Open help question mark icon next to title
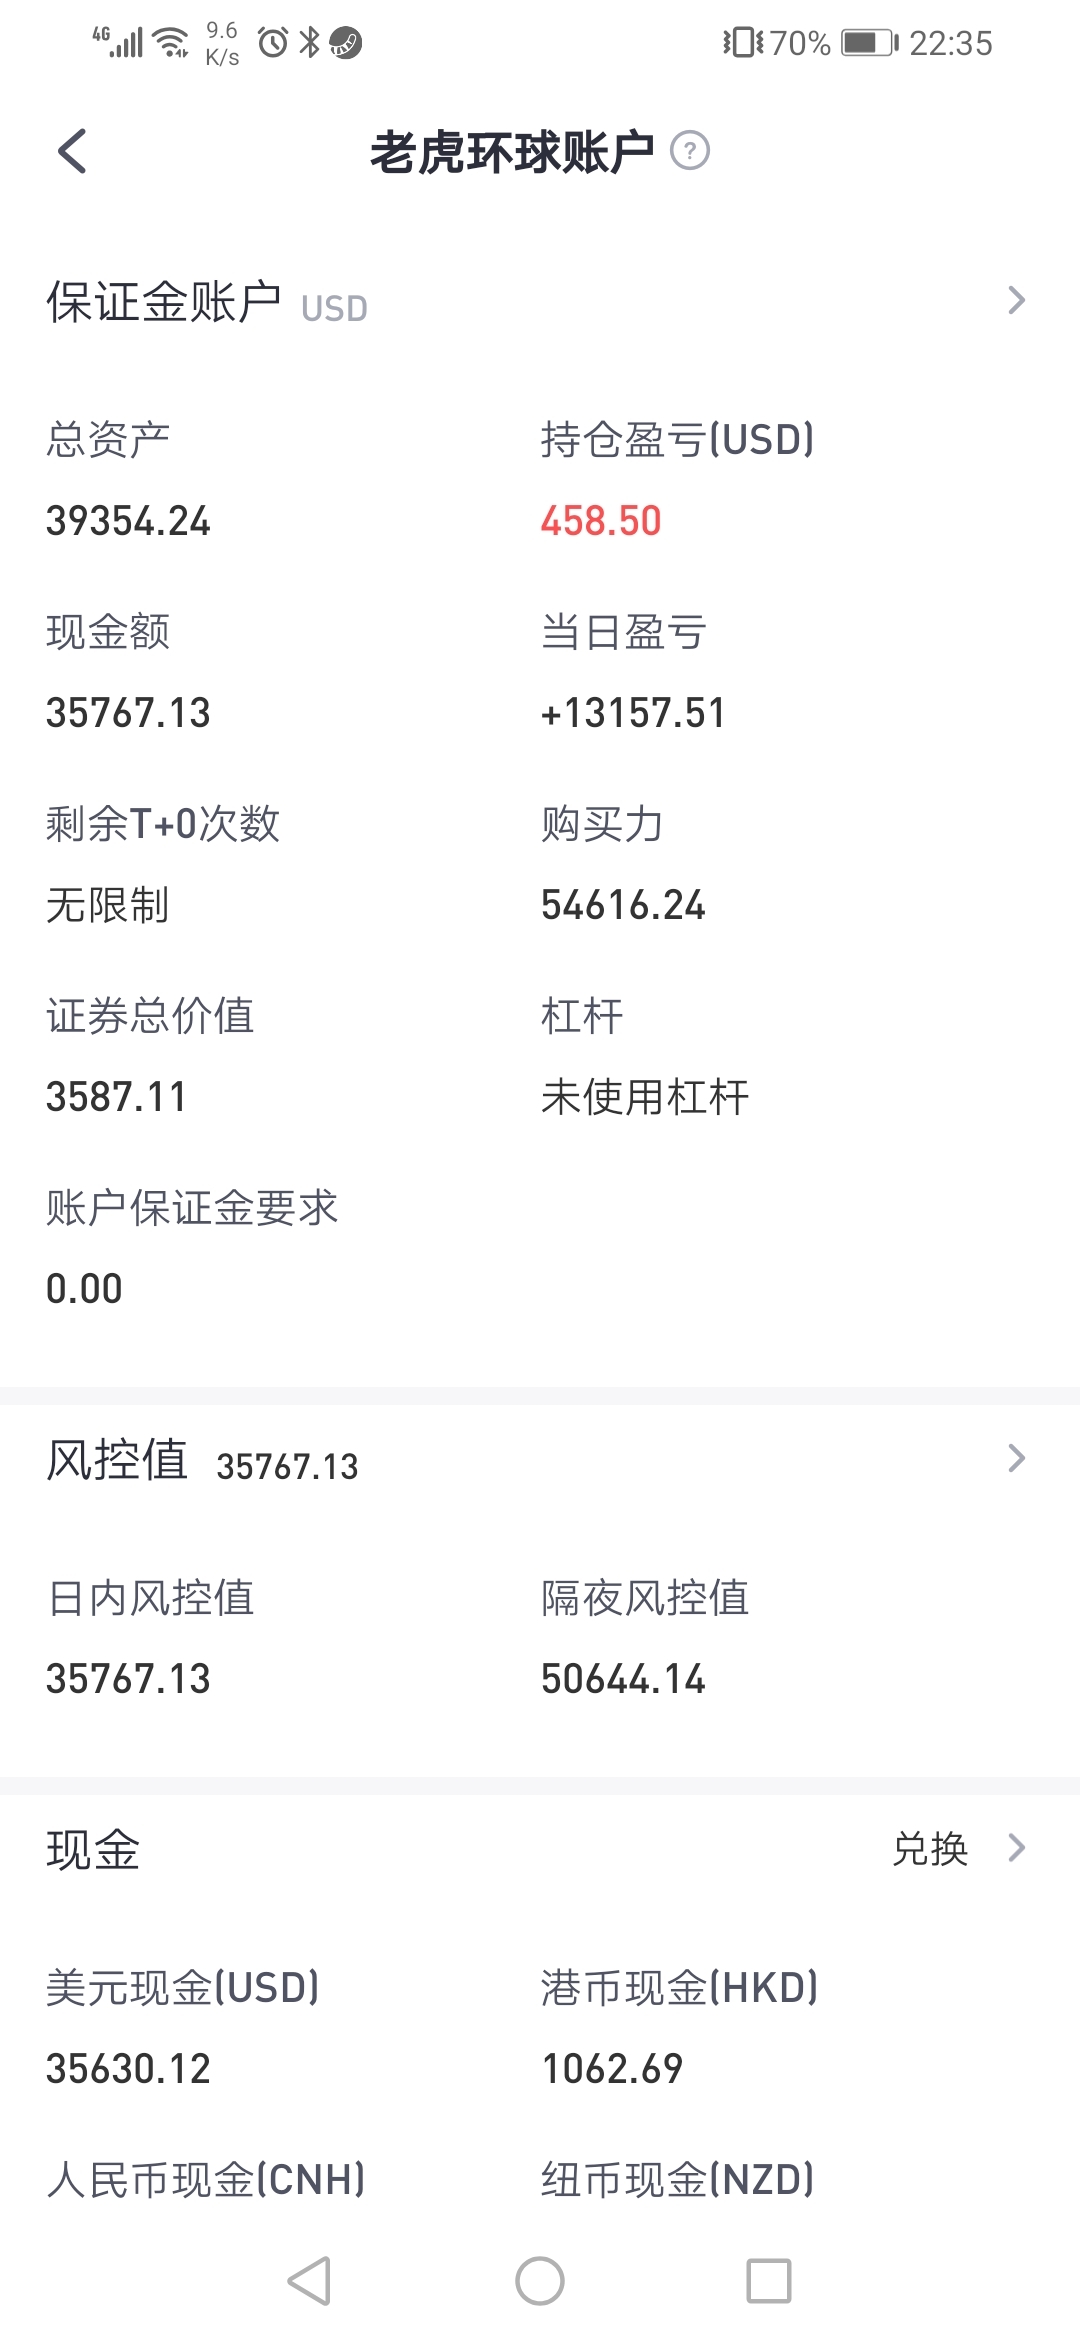The image size is (1080, 2340). click(689, 151)
